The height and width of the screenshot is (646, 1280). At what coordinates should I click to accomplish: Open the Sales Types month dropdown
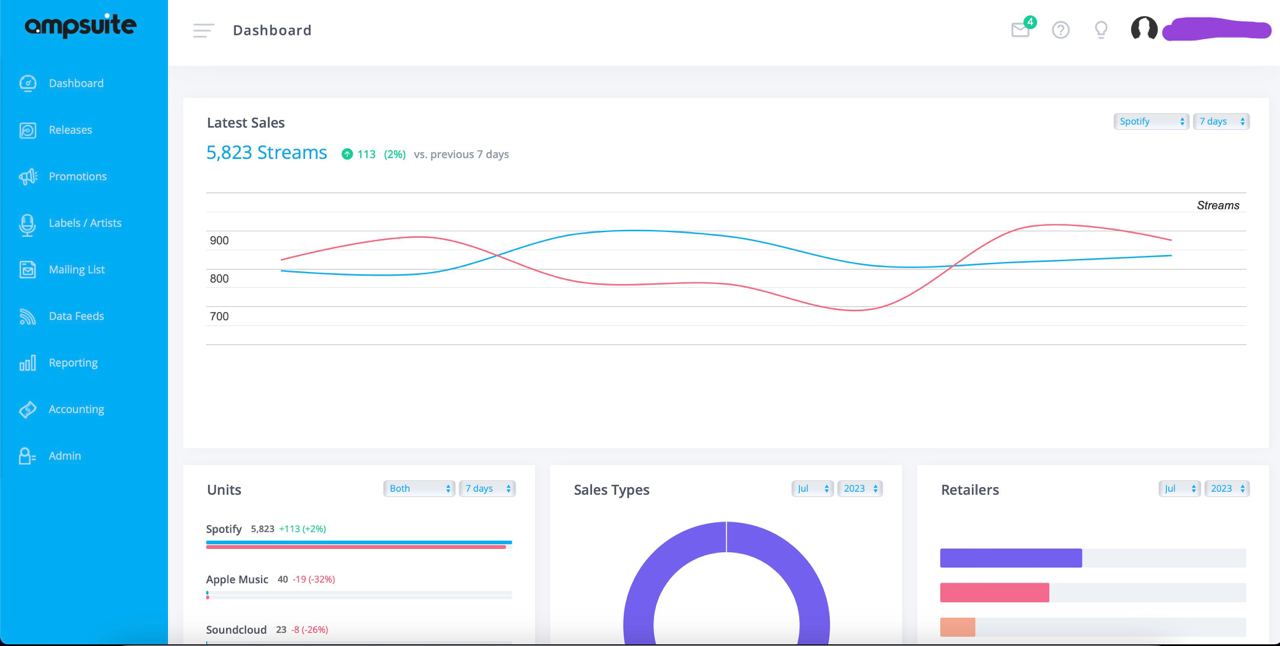[812, 488]
